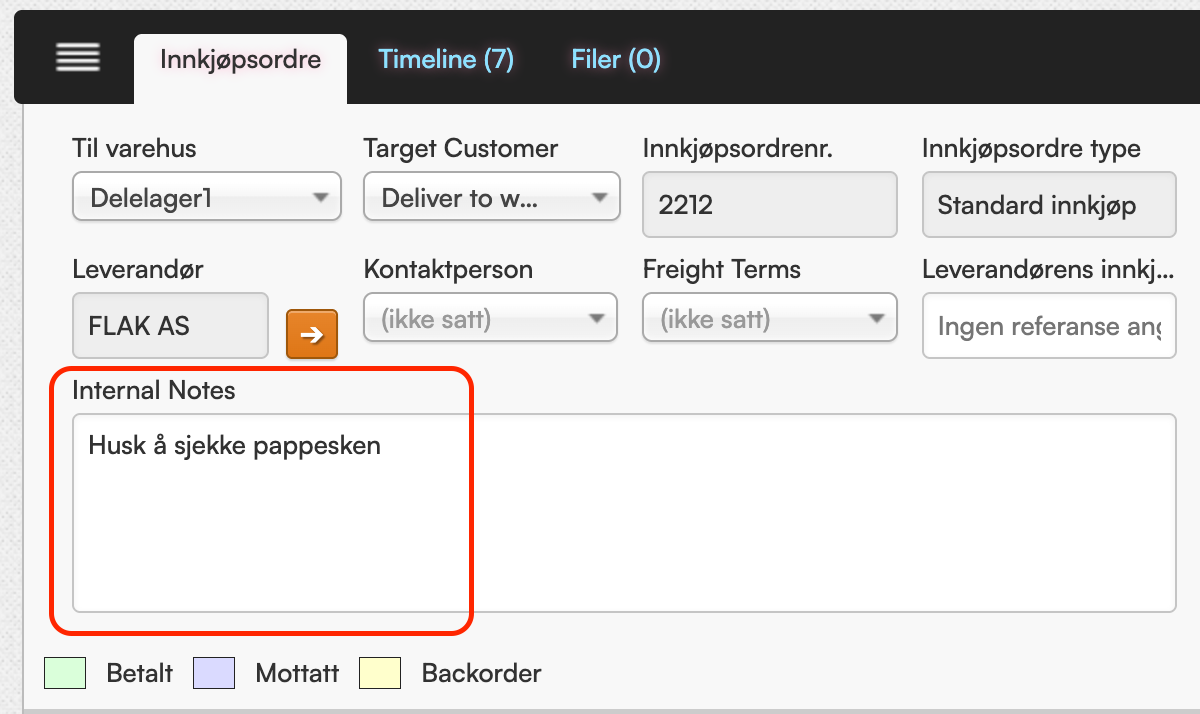Open the Freight Terms dropdown
Image resolution: width=1200 pixels, height=714 pixels.
pos(770,321)
